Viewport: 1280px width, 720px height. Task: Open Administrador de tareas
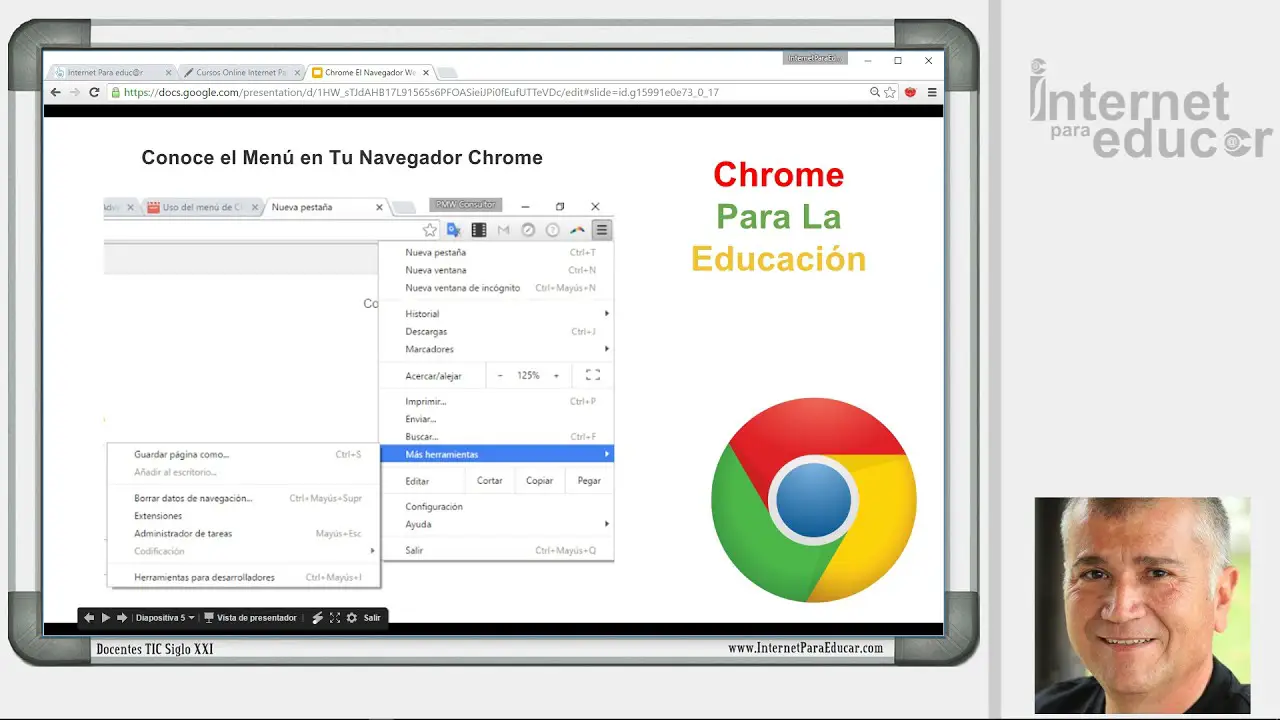pos(243,533)
